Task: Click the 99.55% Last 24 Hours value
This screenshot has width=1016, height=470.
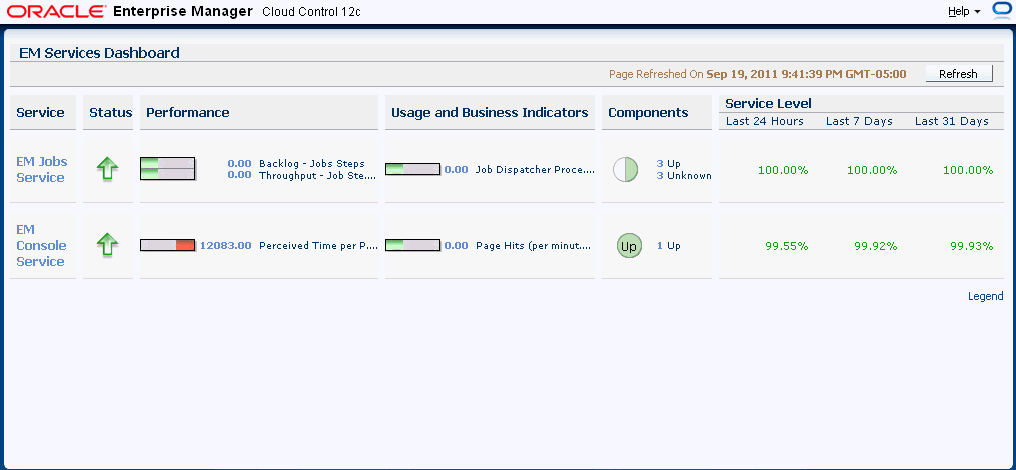Action: coord(787,246)
